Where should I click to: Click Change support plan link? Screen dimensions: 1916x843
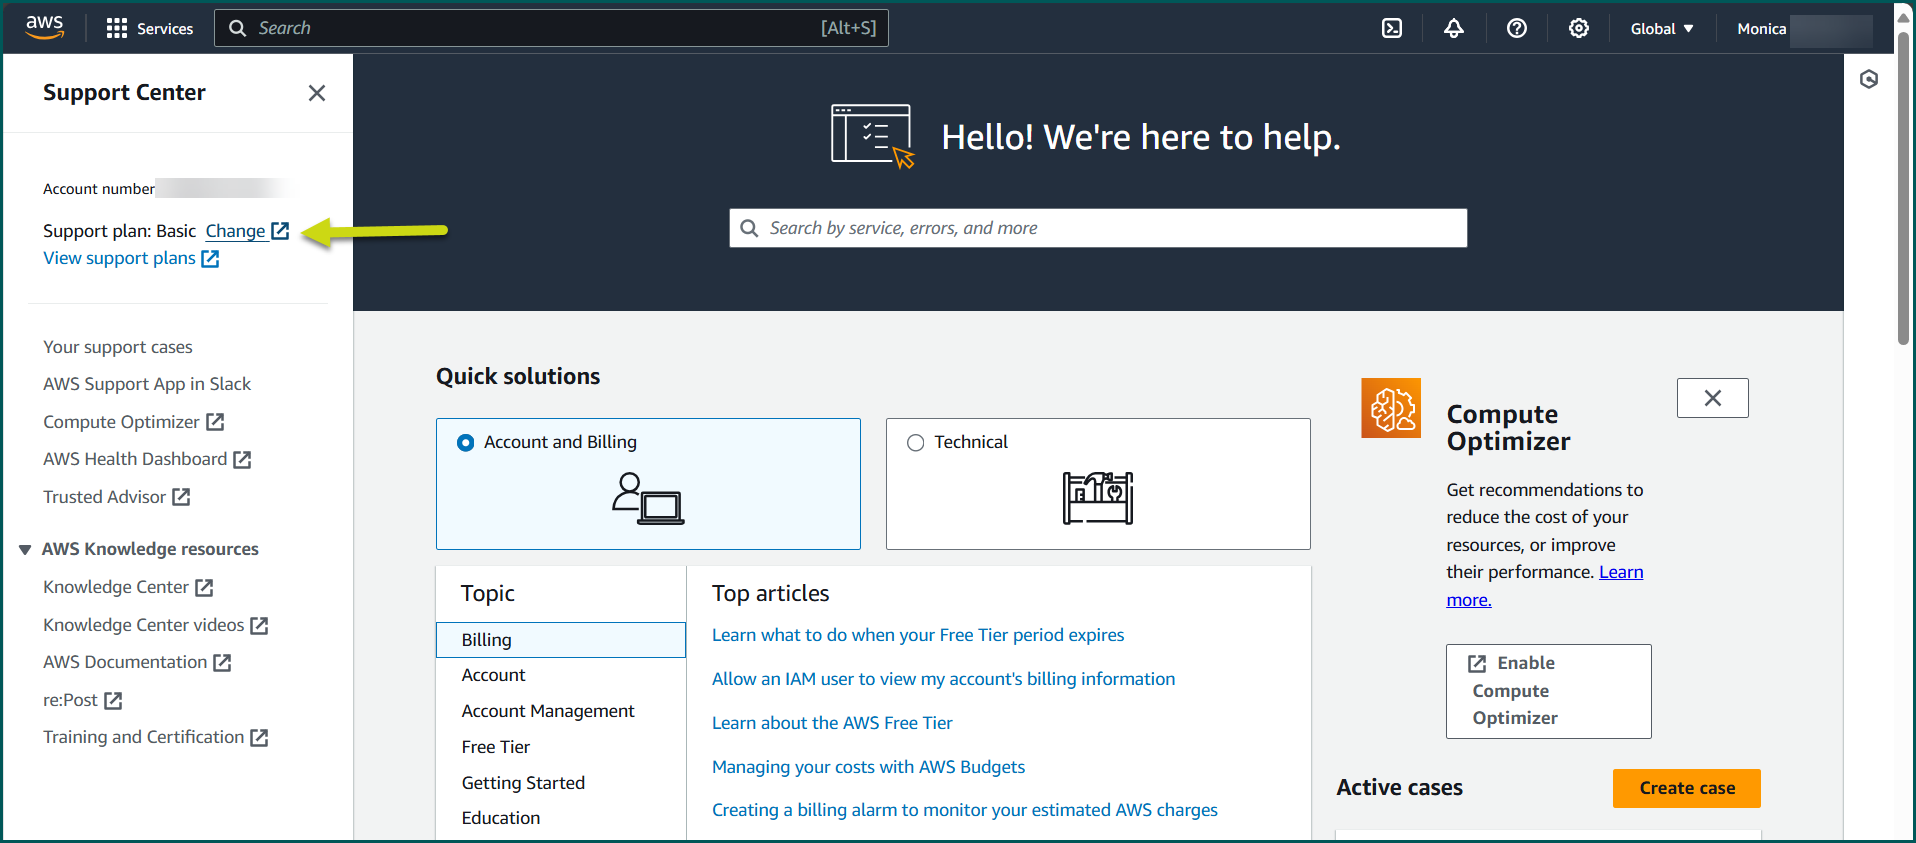point(236,231)
